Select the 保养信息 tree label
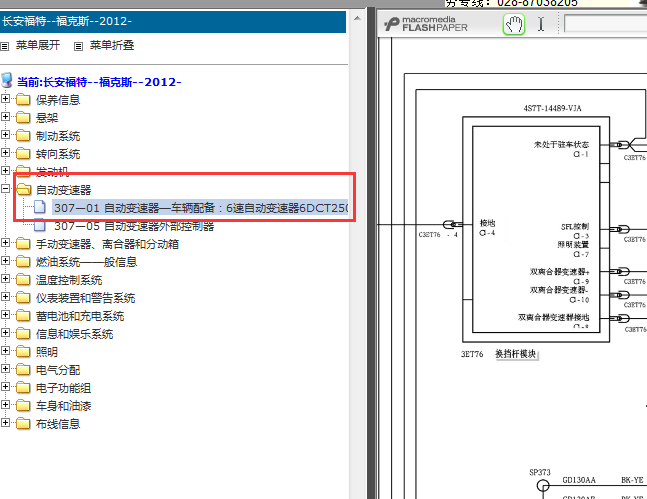The height and width of the screenshot is (499, 647). click(58, 100)
